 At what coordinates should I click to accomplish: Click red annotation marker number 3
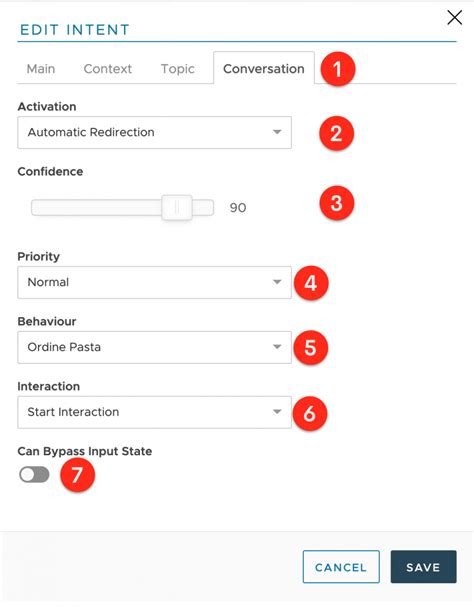tap(337, 203)
